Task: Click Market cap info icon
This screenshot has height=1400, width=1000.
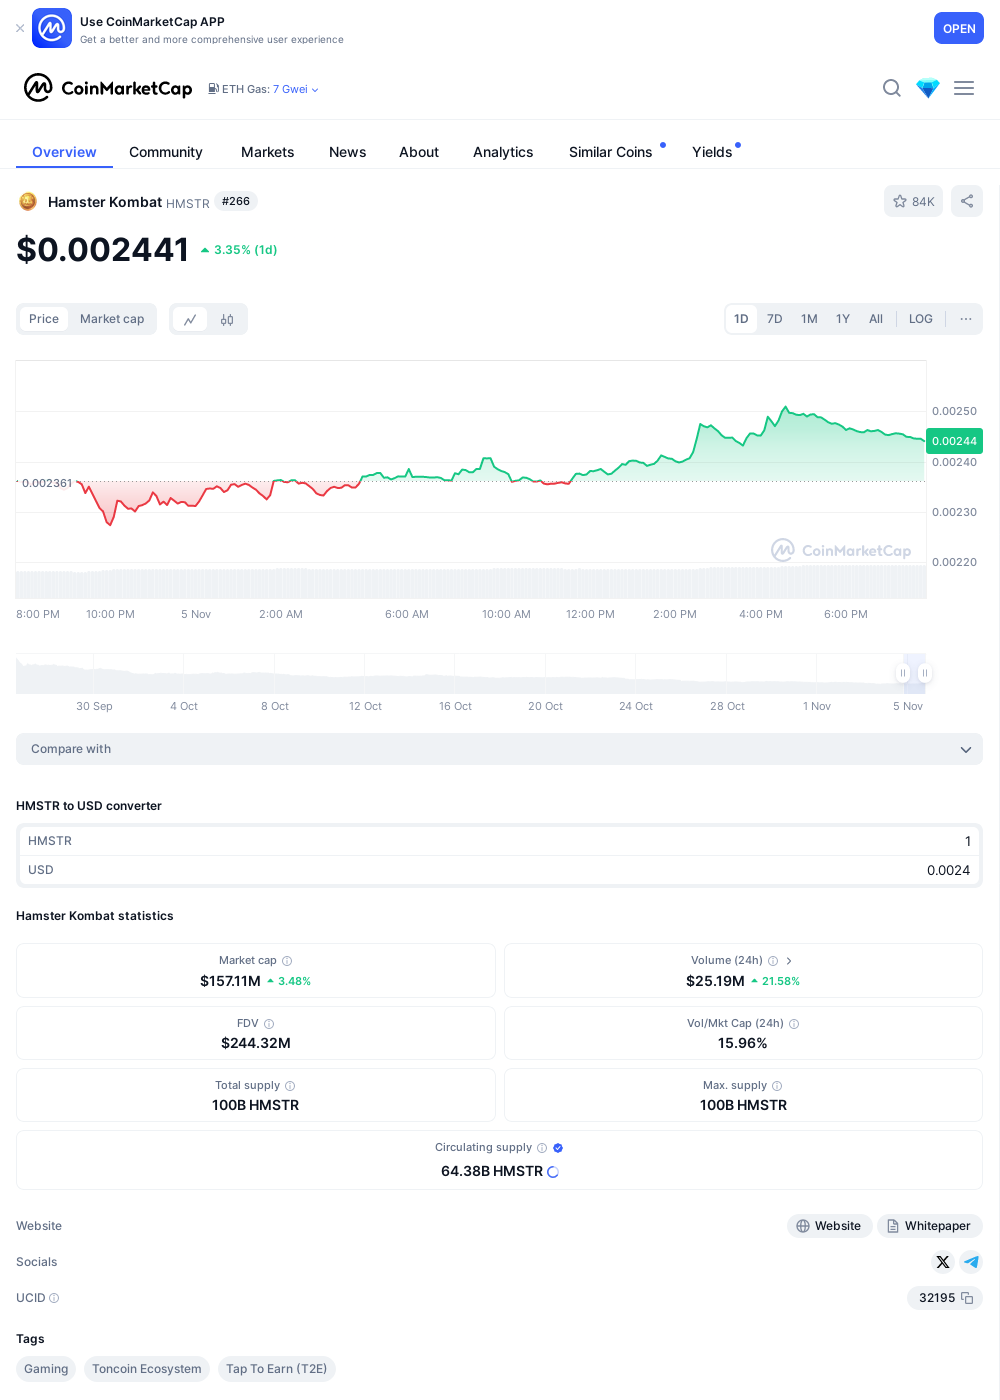Action: pos(287,961)
